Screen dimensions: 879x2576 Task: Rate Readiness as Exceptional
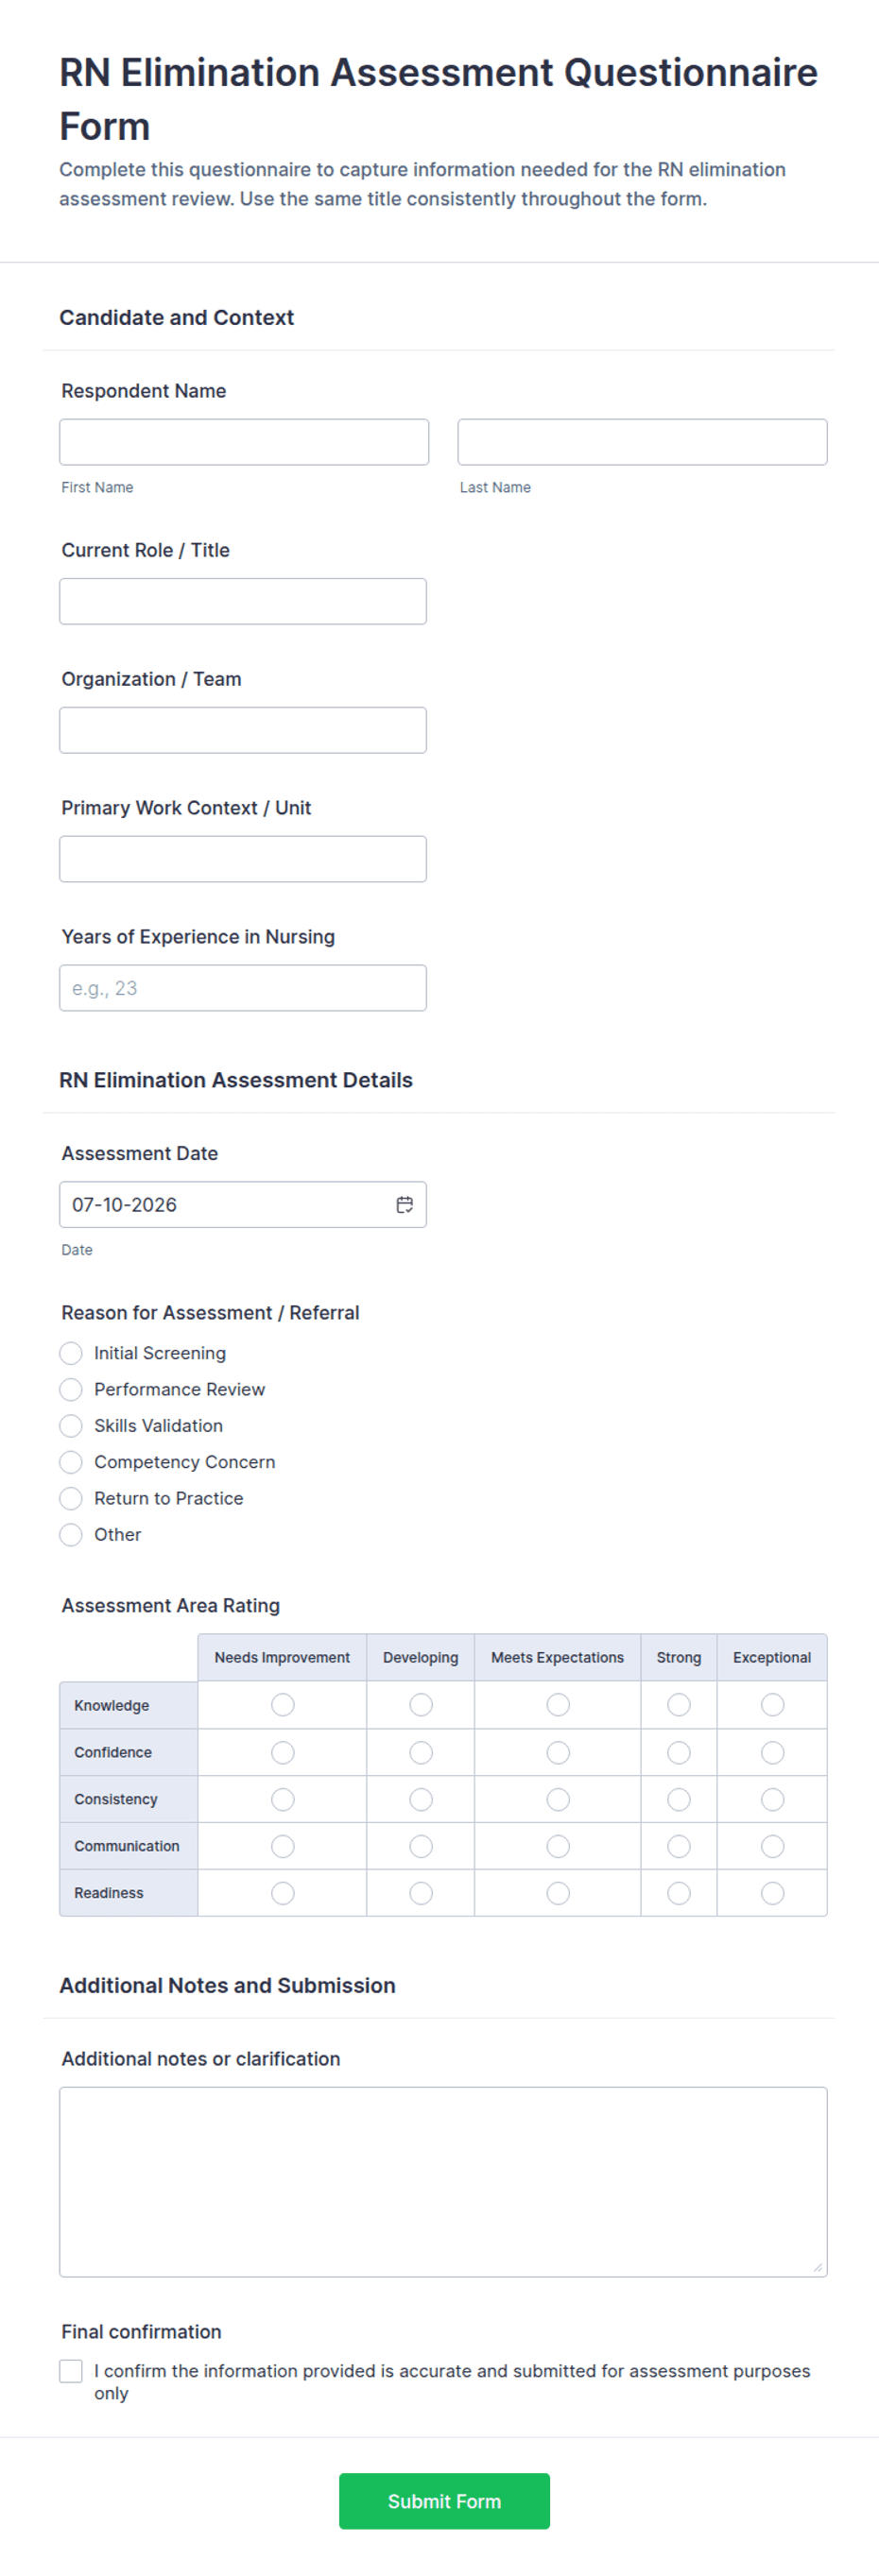(x=772, y=1893)
